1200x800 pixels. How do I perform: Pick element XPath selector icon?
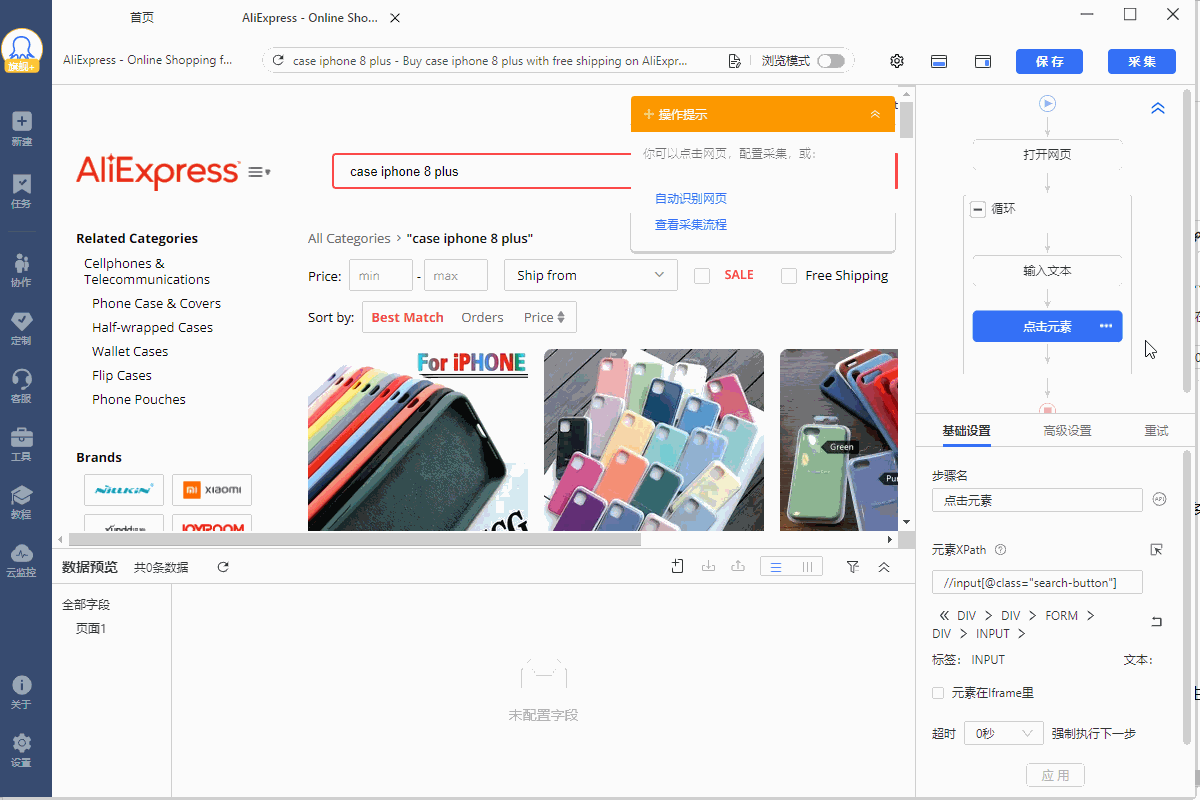tap(1157, 549)
